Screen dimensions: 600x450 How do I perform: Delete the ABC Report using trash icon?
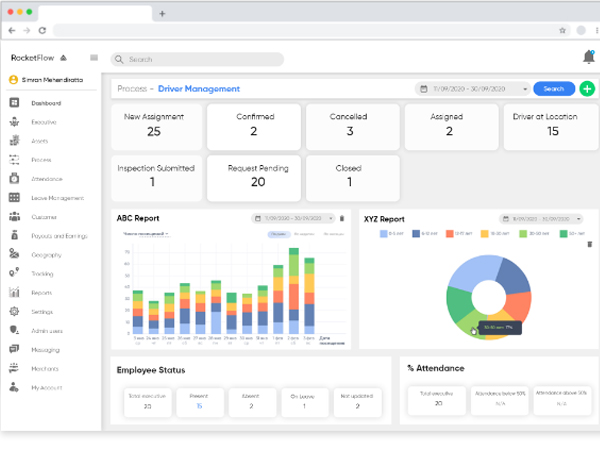(342, 218)
